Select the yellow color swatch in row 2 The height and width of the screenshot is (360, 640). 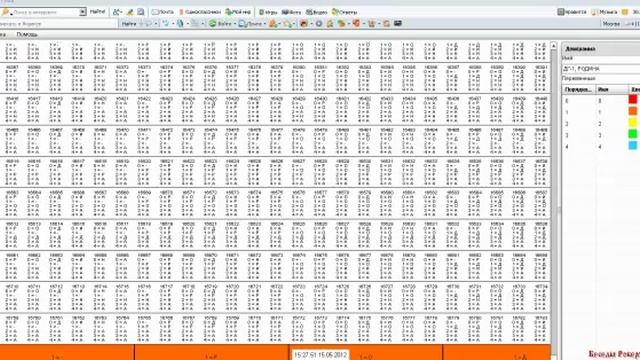(633, 122)
